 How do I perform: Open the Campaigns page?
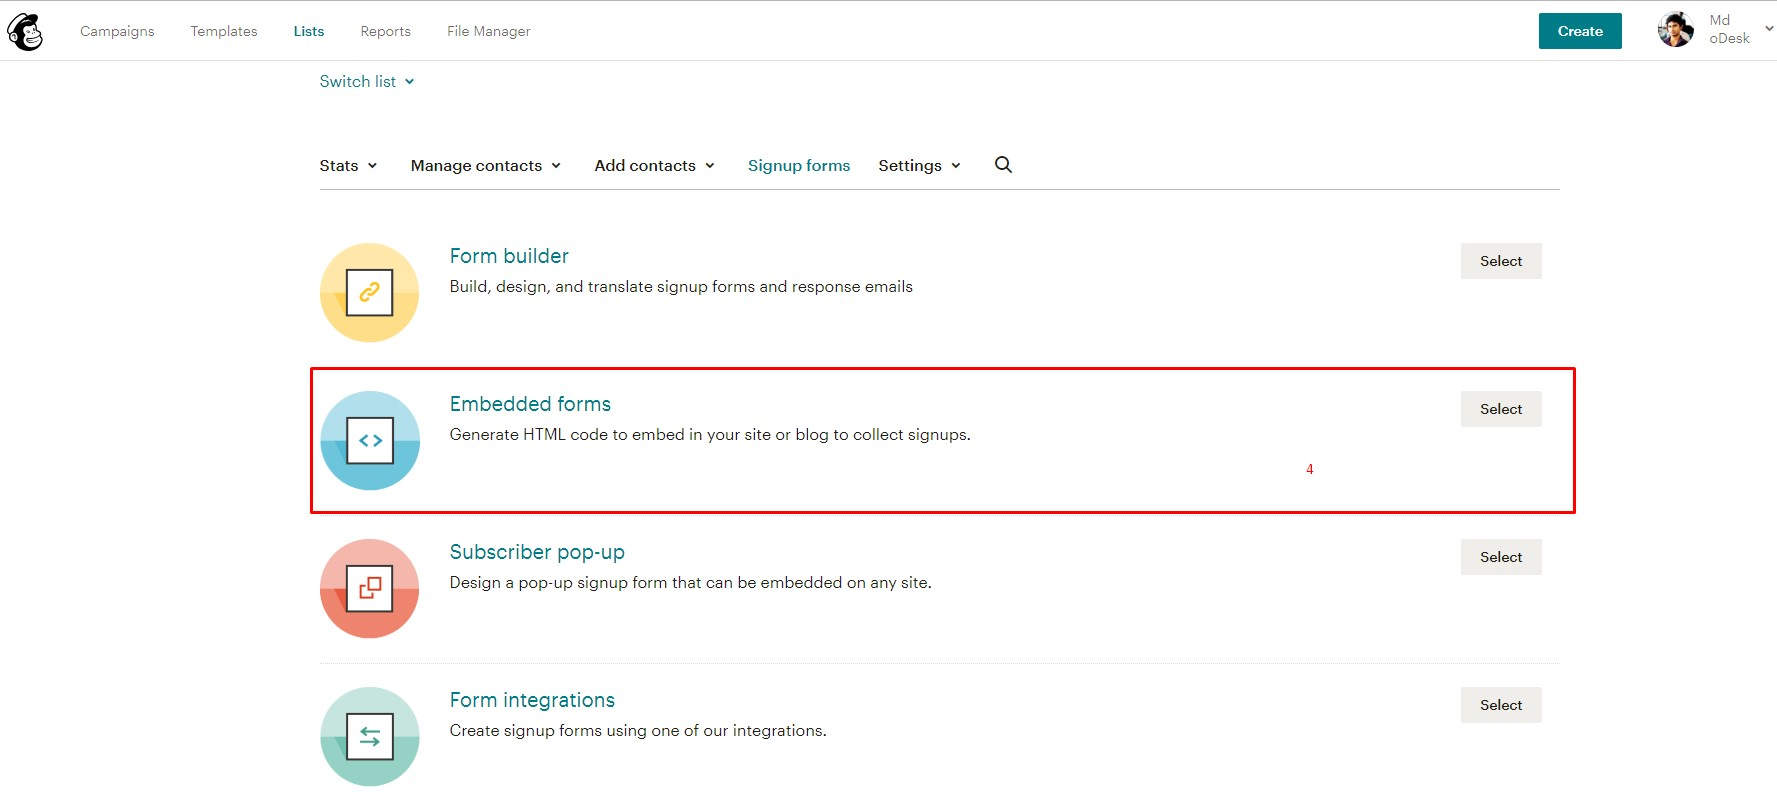click(x=117, y=31)
